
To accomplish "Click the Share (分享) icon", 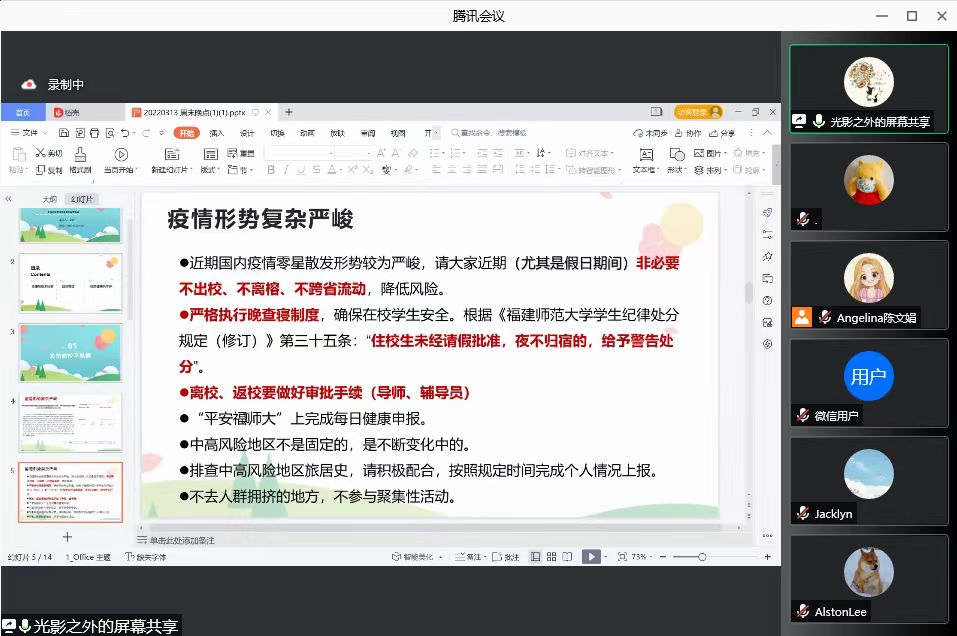I will (722, 133).
